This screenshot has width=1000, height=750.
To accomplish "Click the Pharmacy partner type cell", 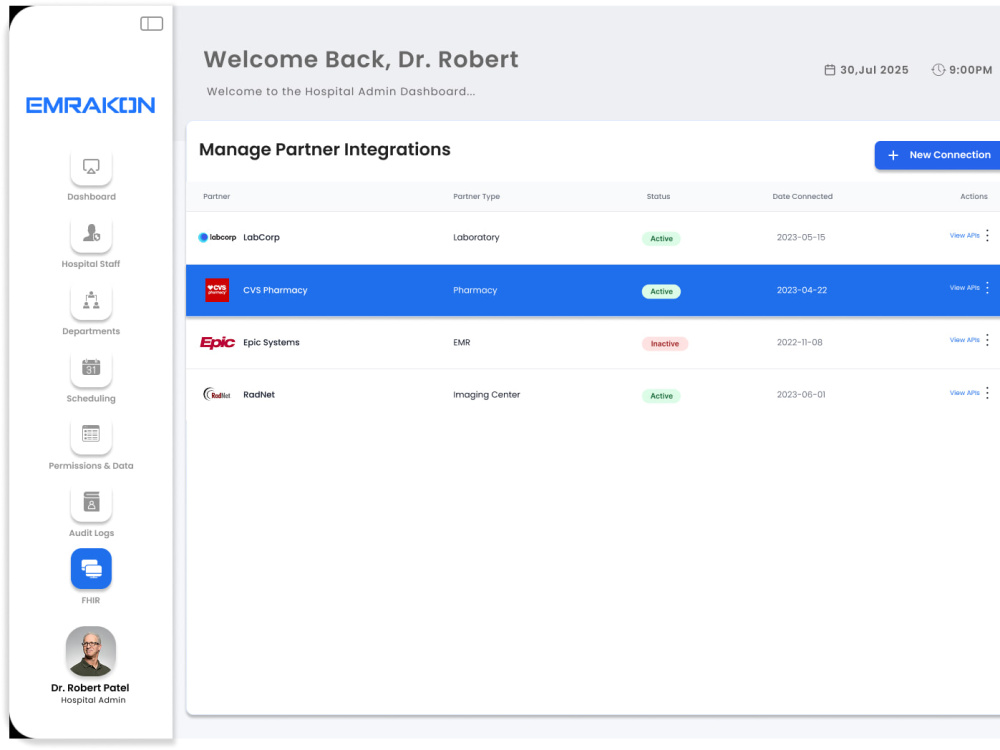I will 475,290.
